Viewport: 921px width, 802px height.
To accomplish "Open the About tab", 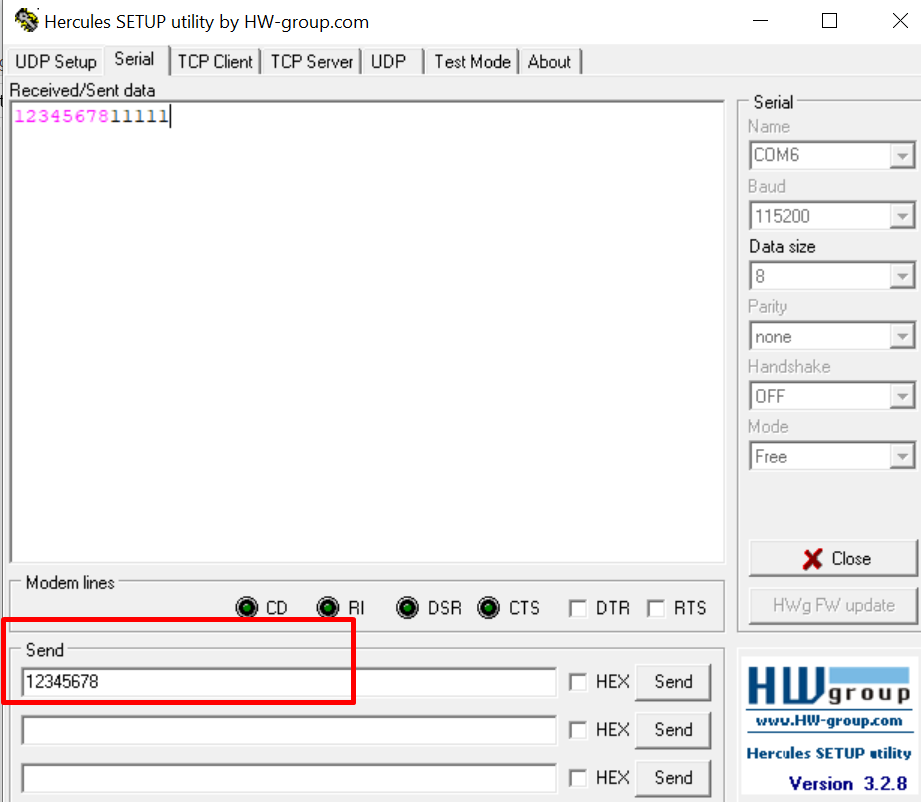I will pyautogui.click(x=550, y=61).
